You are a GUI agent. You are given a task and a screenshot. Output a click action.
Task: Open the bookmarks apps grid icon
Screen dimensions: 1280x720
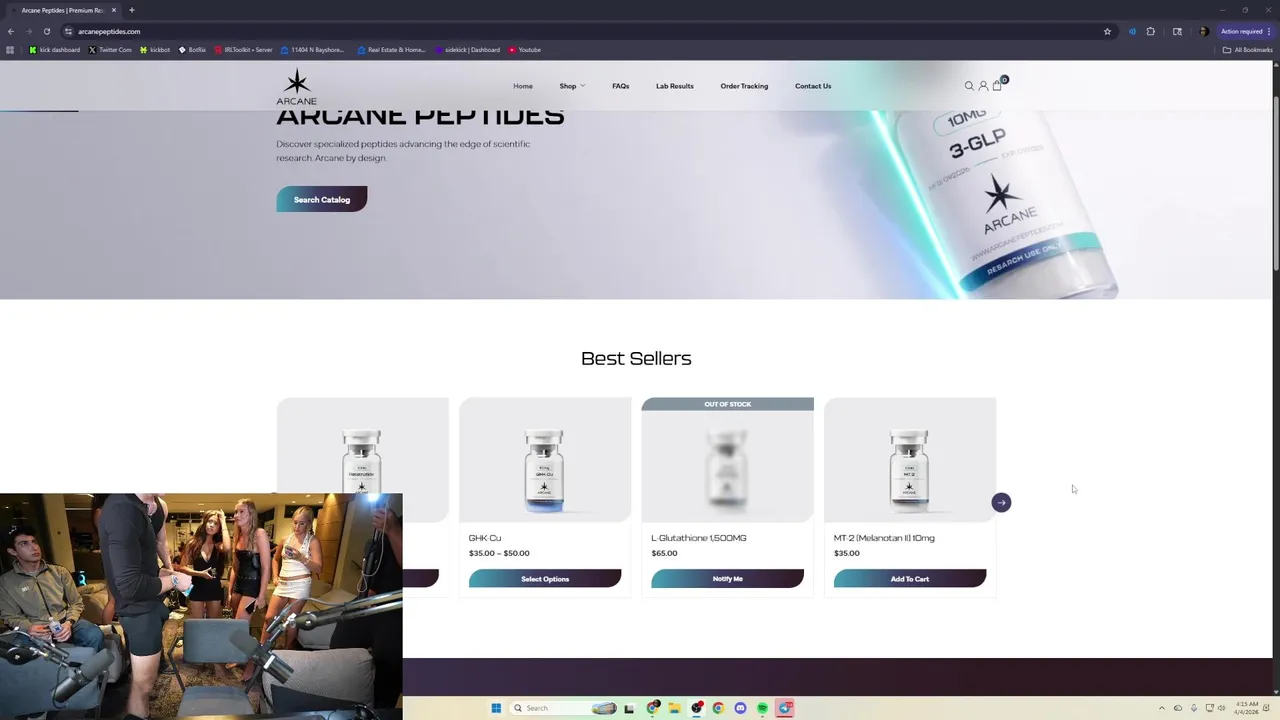click(10, 50)
